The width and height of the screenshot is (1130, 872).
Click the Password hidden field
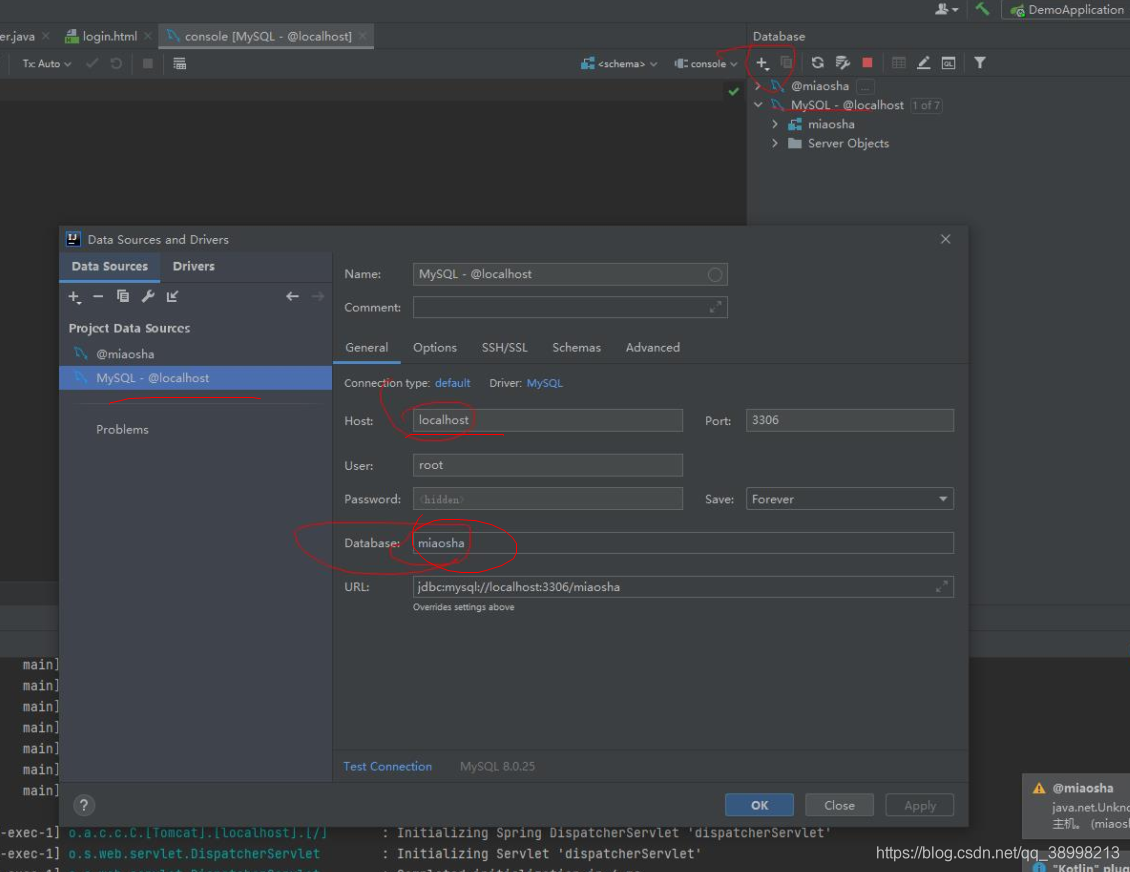click(x=548, y=499)
